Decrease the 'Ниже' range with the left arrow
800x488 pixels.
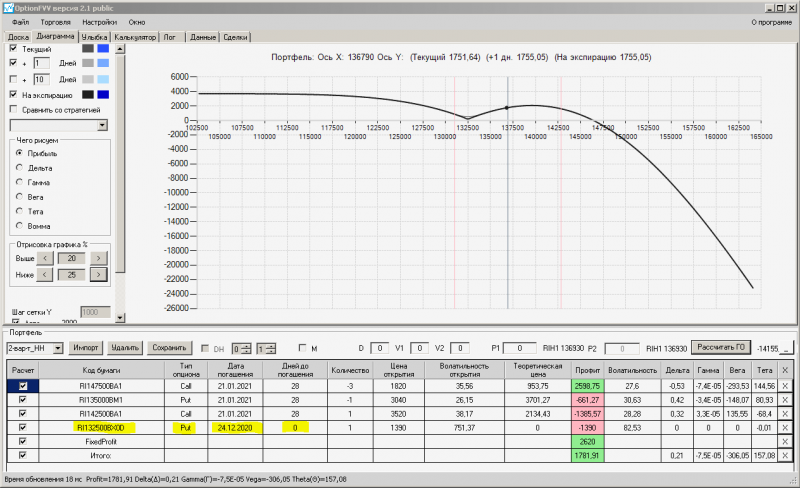pos(44,275)
